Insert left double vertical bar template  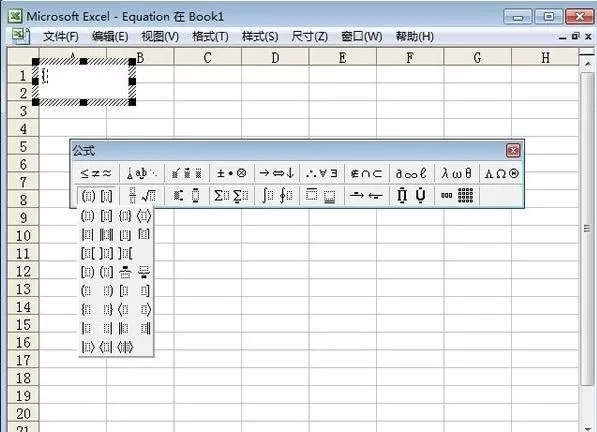coord(124,328)
